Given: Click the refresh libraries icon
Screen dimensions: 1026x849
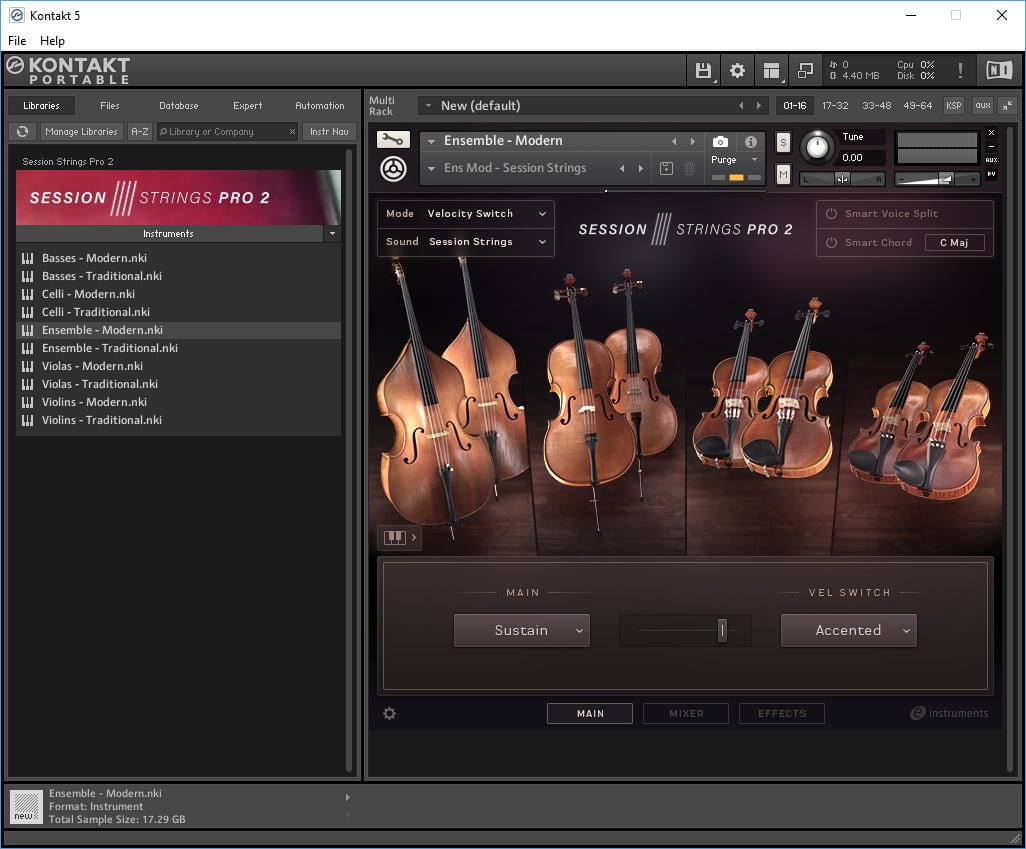Looking at the screenshot, I should (22, 132).
